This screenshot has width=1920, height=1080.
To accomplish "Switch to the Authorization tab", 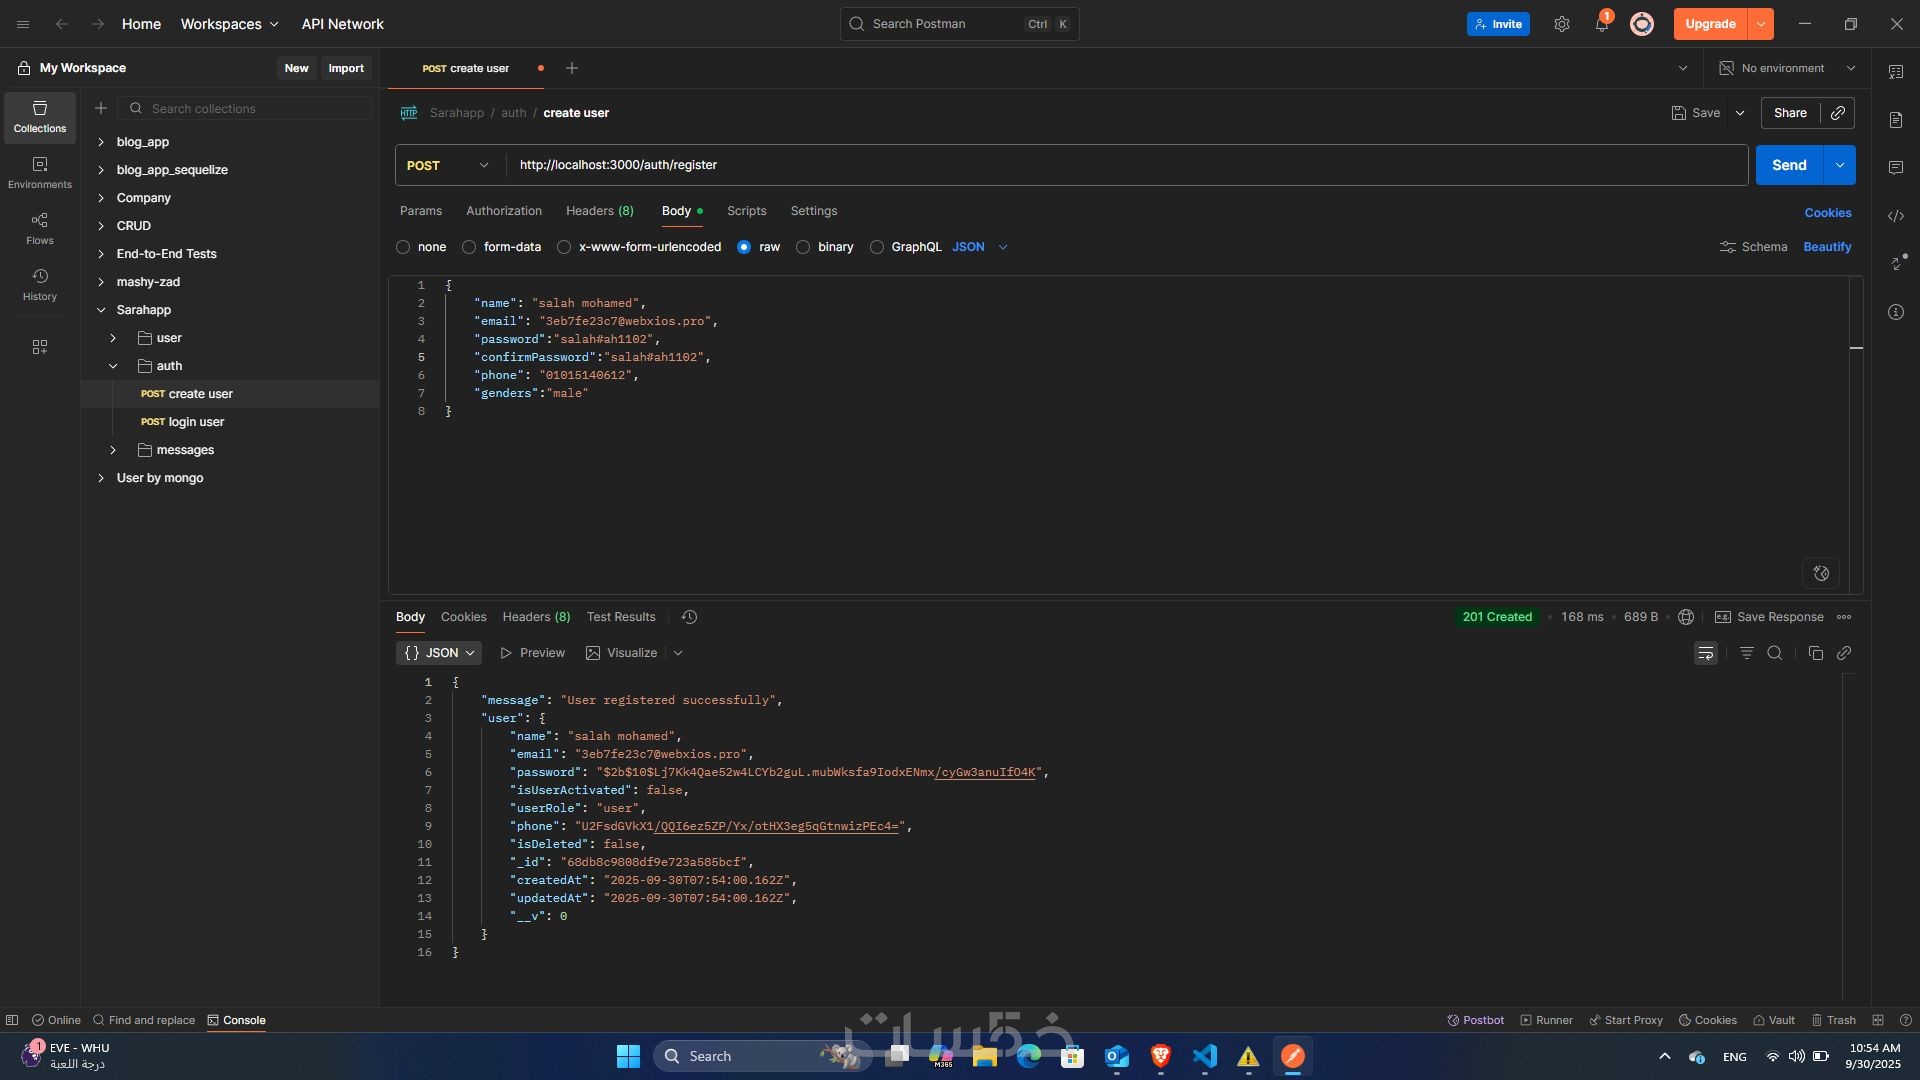I will (x=504, y=211).
